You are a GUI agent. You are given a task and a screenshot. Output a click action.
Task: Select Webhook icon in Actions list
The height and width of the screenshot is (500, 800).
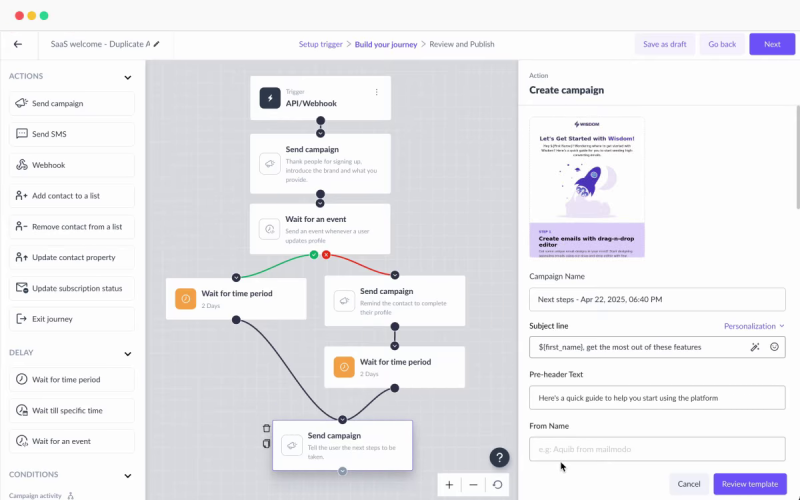[21, 165]
